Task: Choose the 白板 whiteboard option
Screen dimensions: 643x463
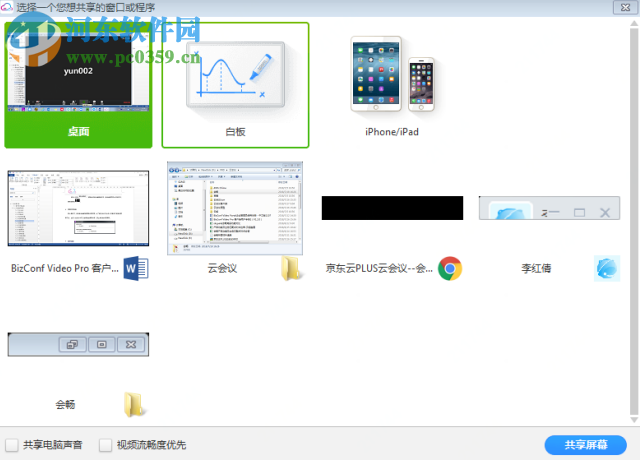Action: click(x=235, y=85)
